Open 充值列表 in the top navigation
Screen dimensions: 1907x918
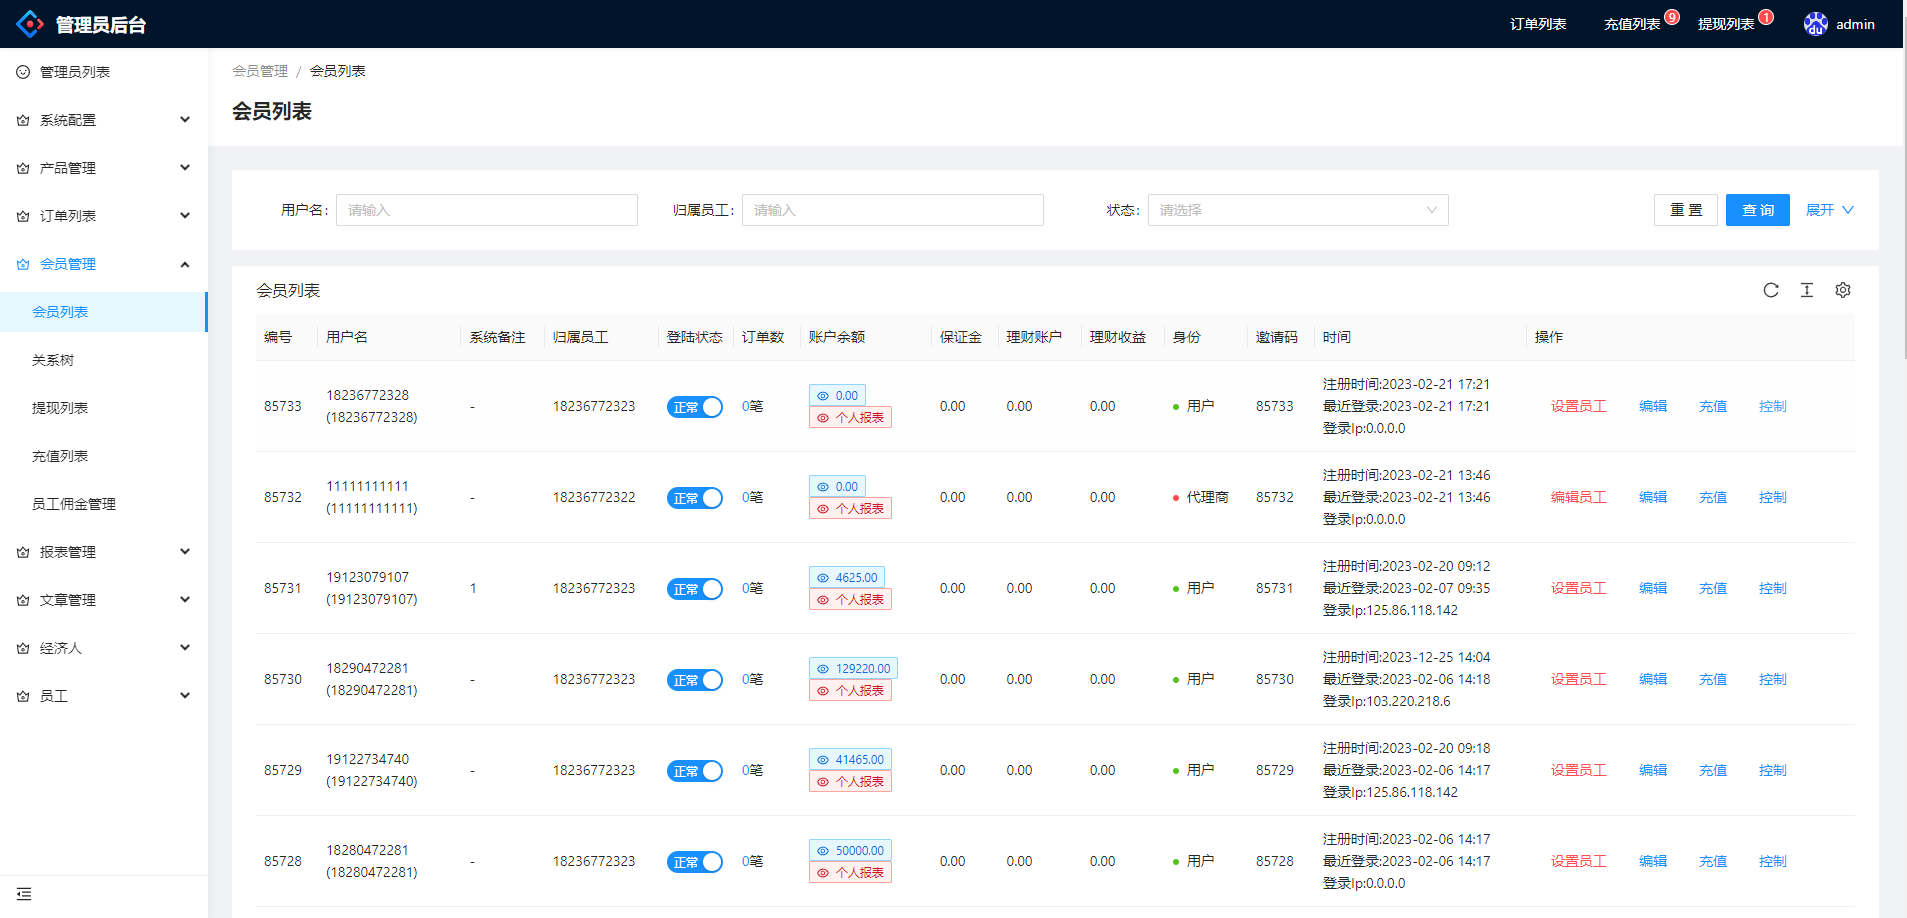pyautogui.click(x=1630, y=23)
